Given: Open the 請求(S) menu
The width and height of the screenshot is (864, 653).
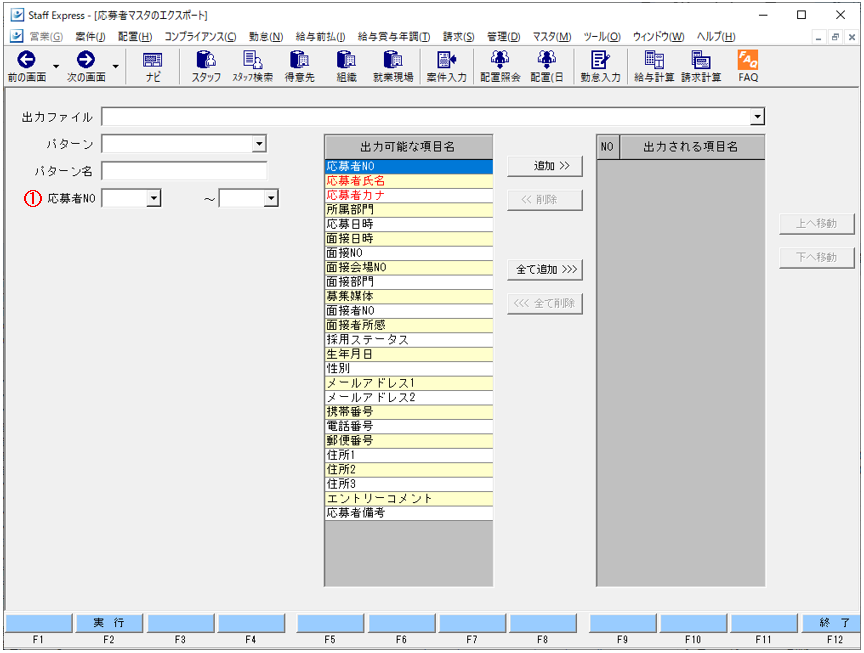Looking at the screenshot, I should 458,37.
